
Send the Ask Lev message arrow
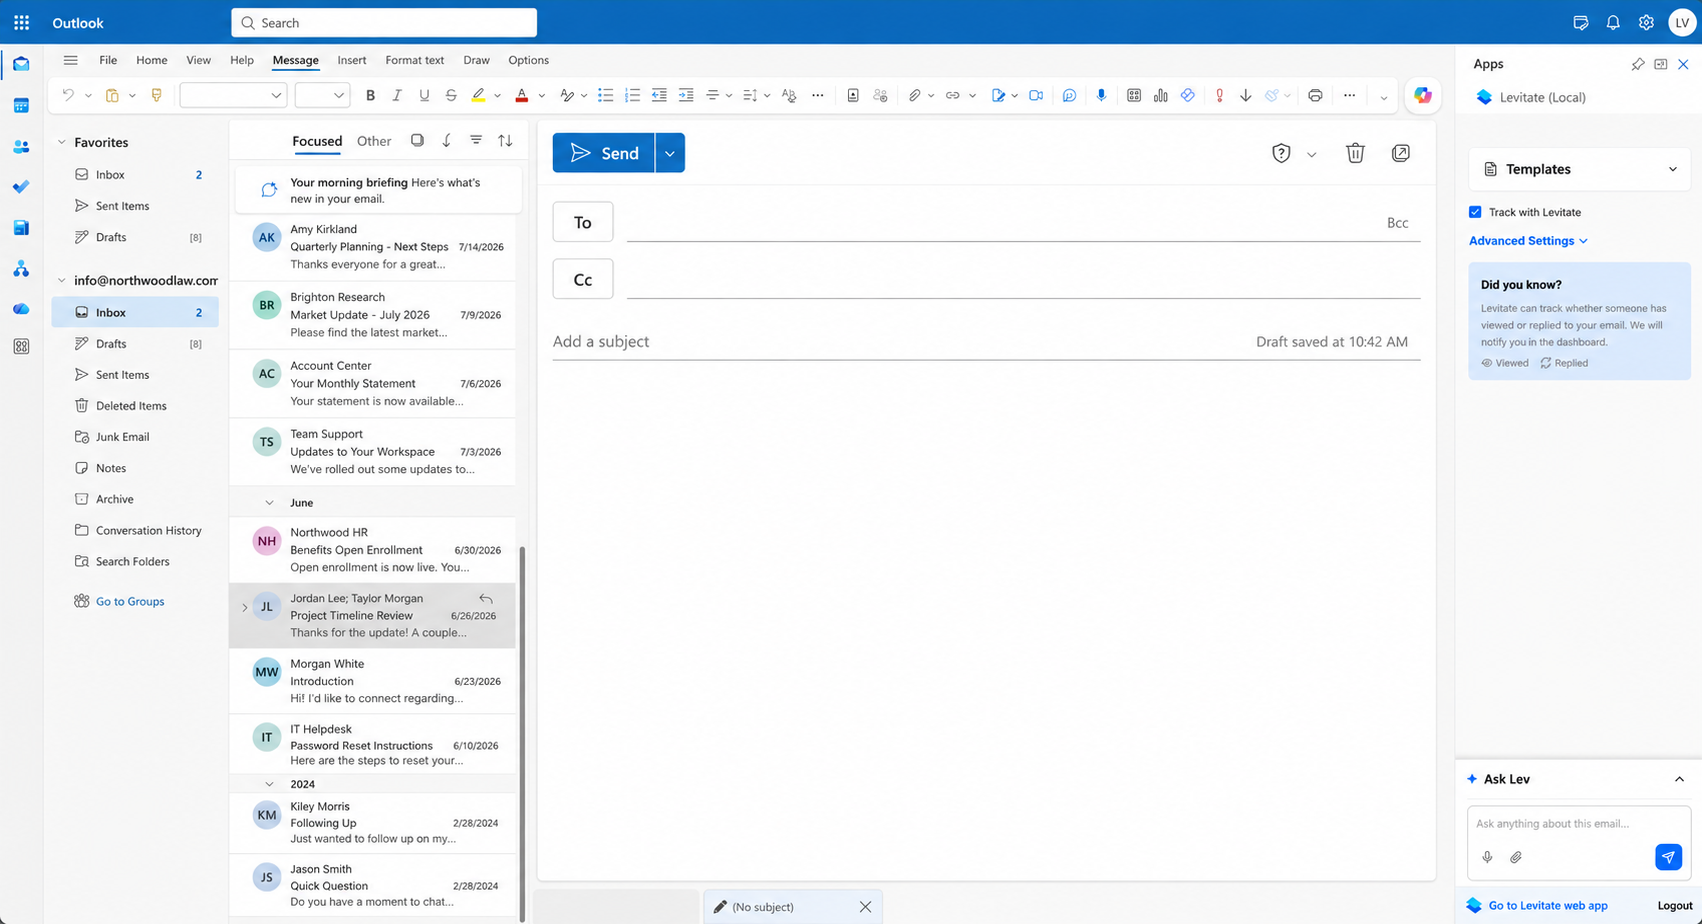click(x=1667, y=857)
